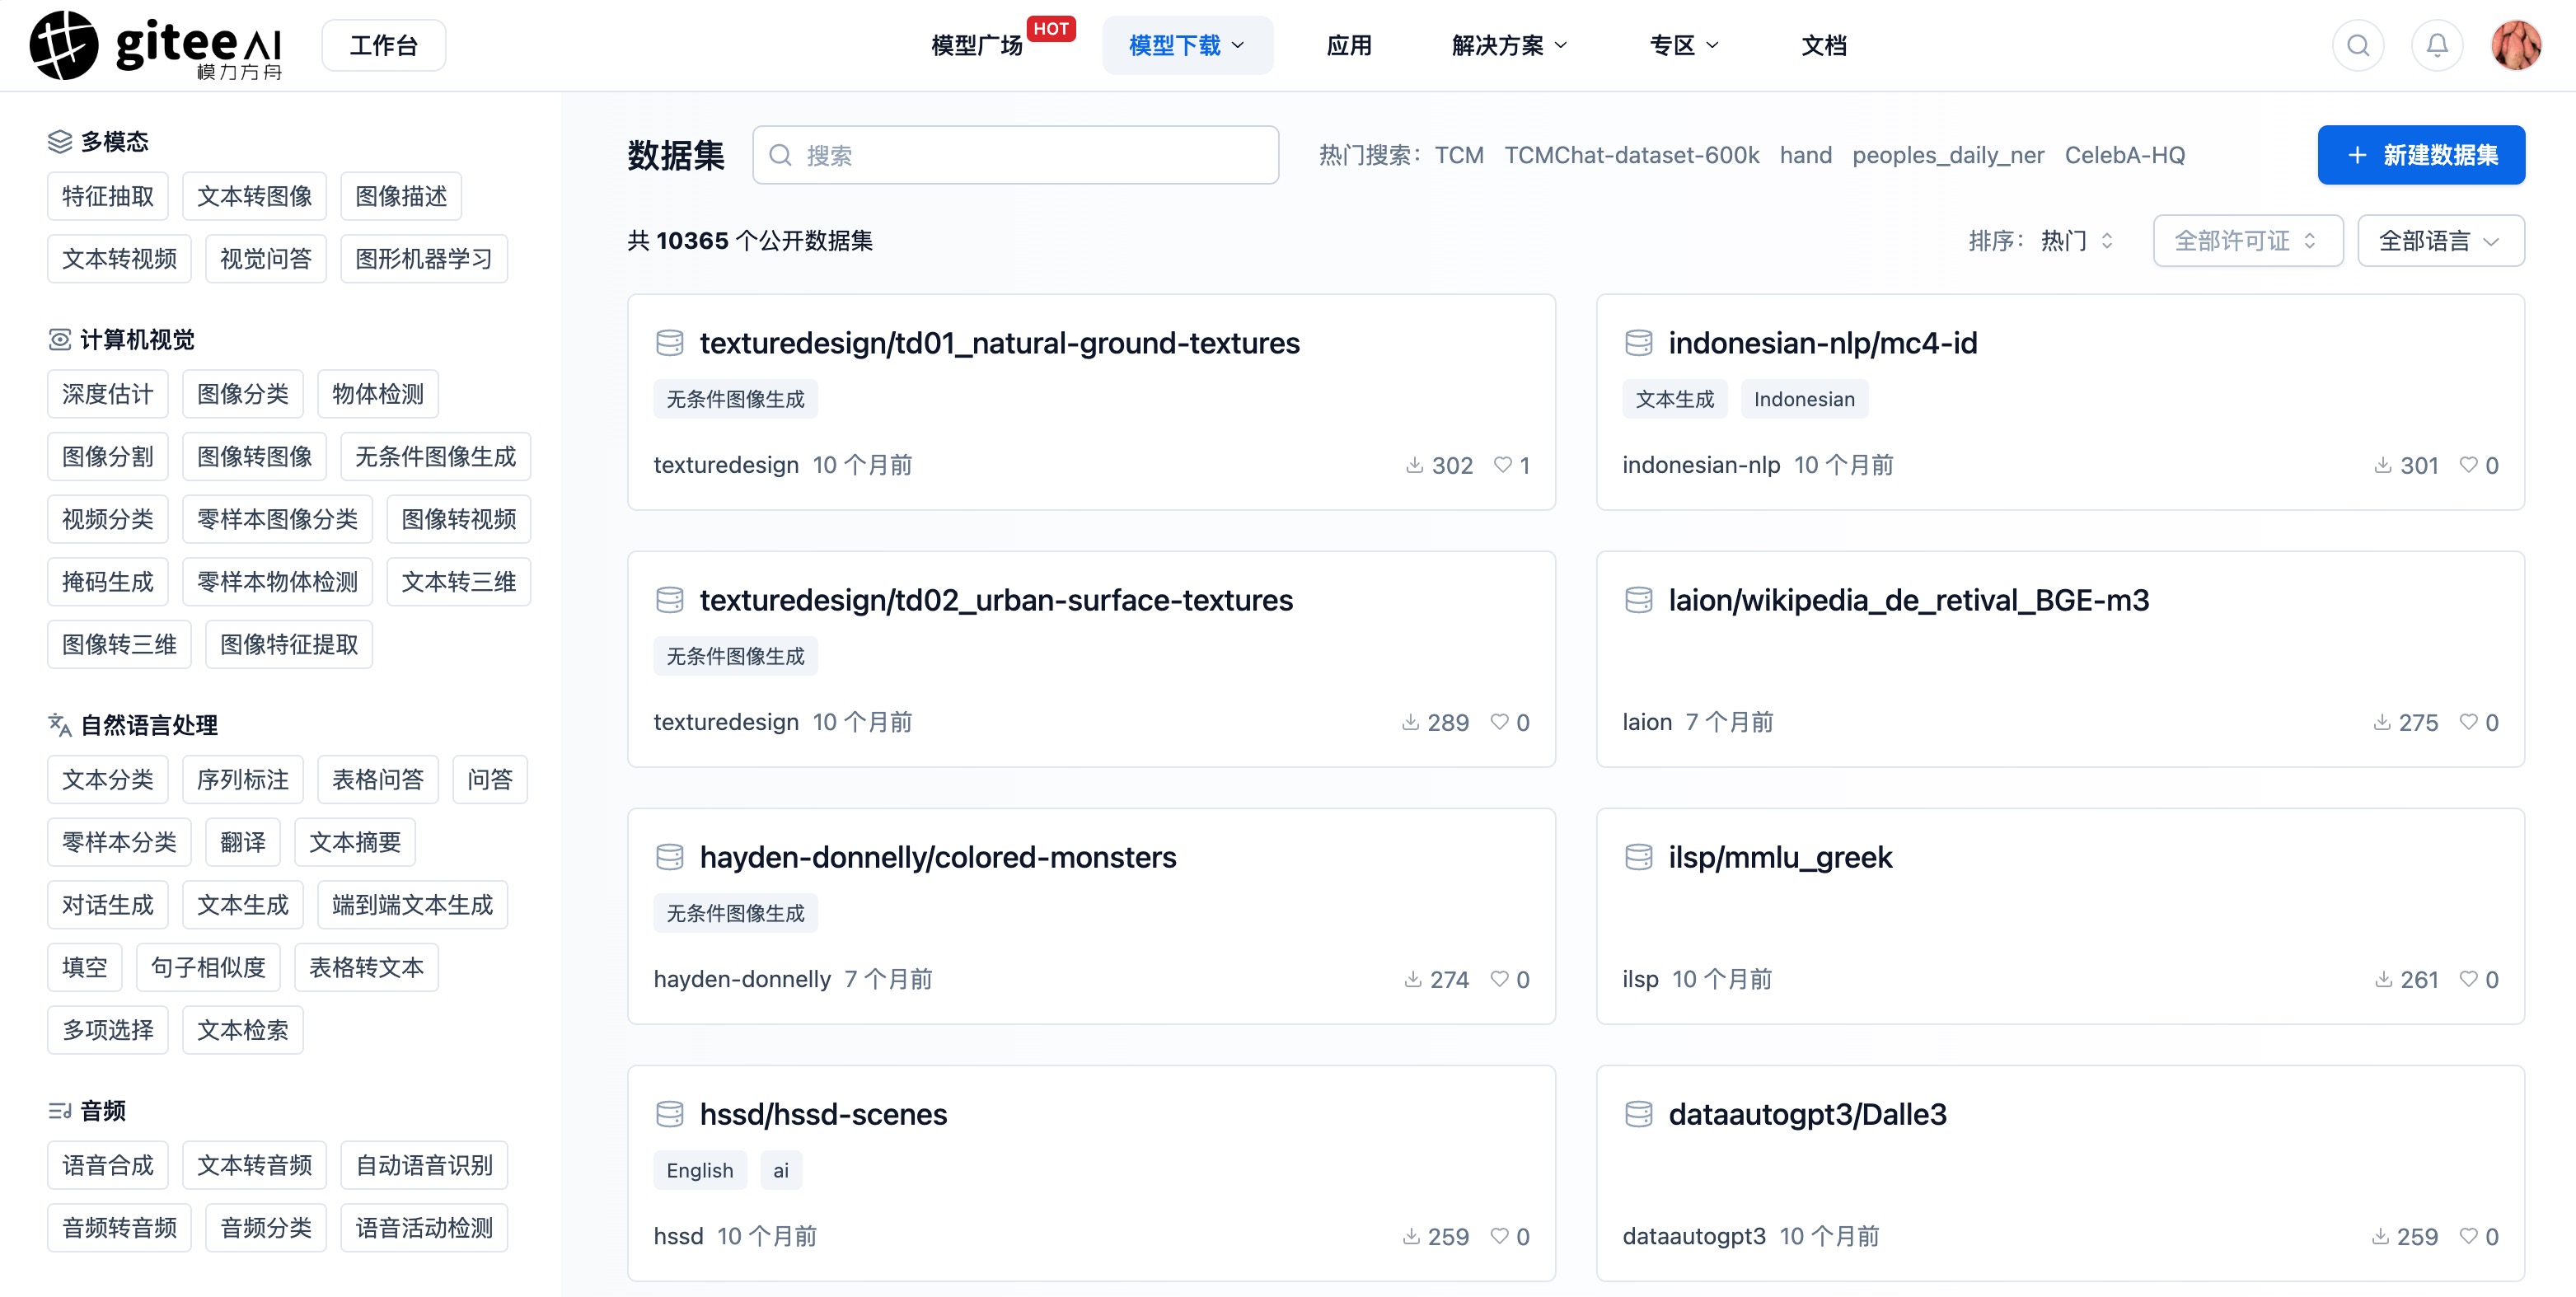Click the database icon beside laion/wikipedia_de_retival_BGE-m3
The image size is (2576, 1297).
click(1638, 600)
